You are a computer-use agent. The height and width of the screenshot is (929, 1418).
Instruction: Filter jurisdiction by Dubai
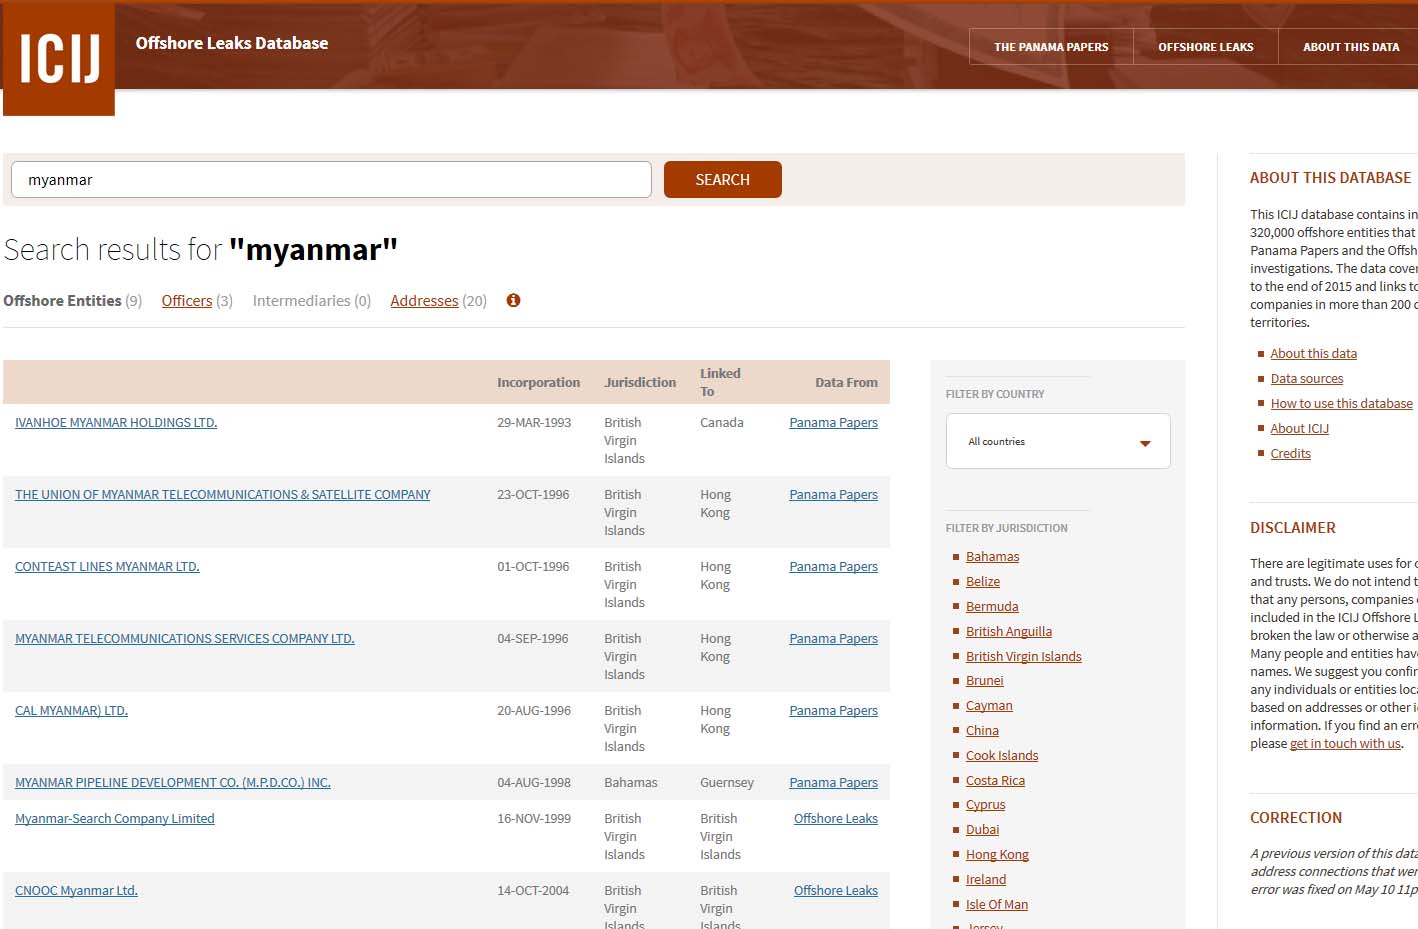(x=983, y=830)
